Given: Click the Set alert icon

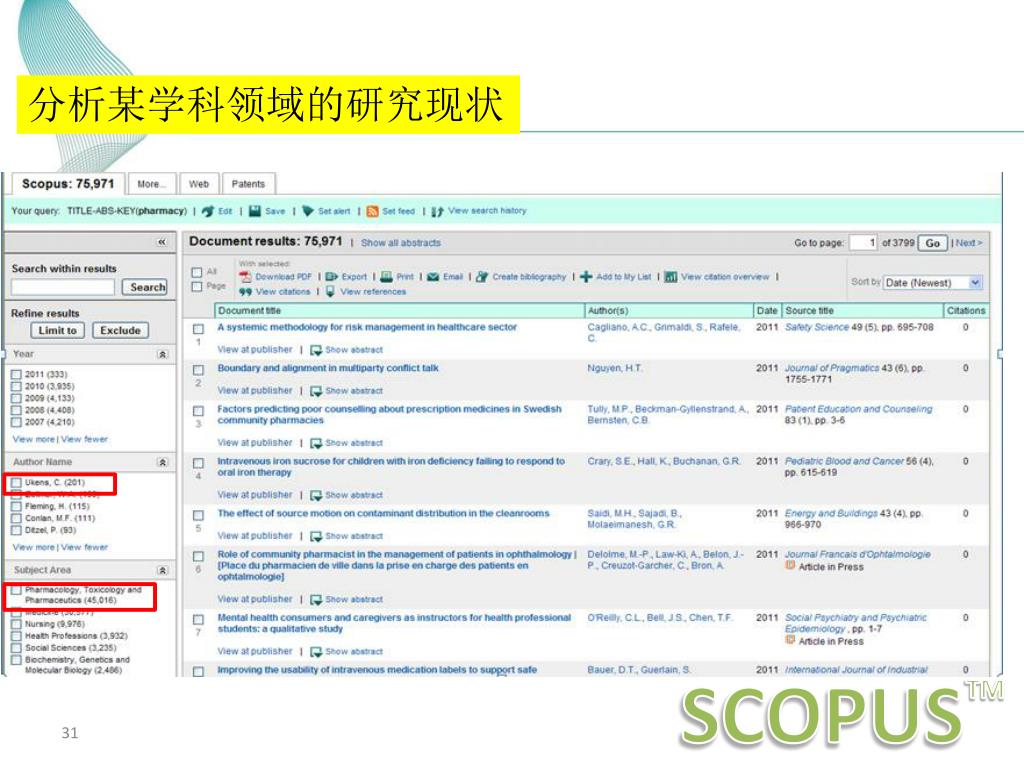Looking at the screenshot, I should (308, 211).
